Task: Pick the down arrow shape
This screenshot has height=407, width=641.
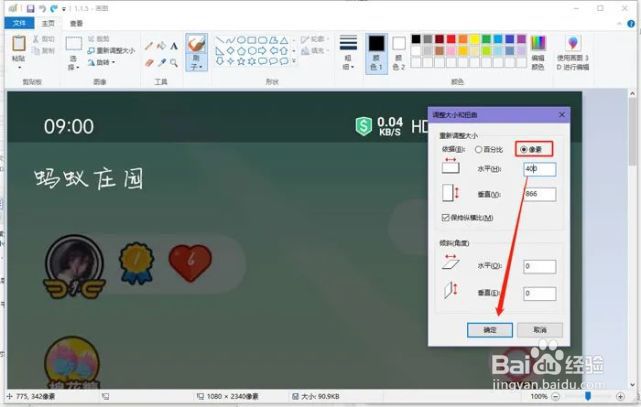Action: pos(220,61)
